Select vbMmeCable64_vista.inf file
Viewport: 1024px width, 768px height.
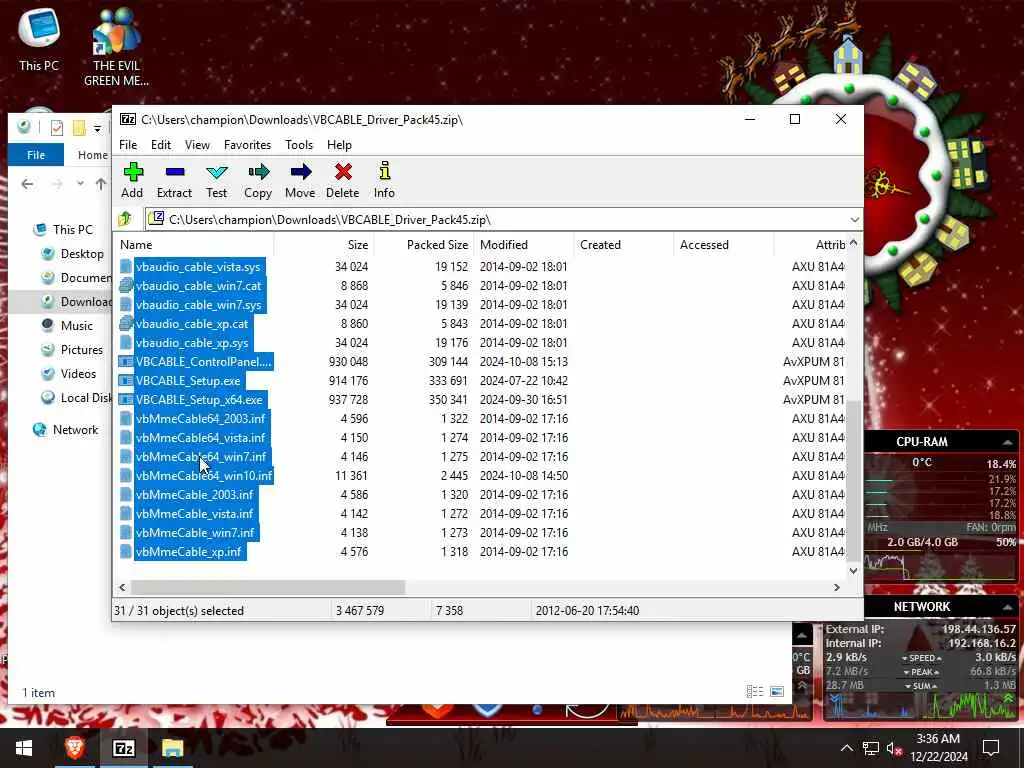200,438
